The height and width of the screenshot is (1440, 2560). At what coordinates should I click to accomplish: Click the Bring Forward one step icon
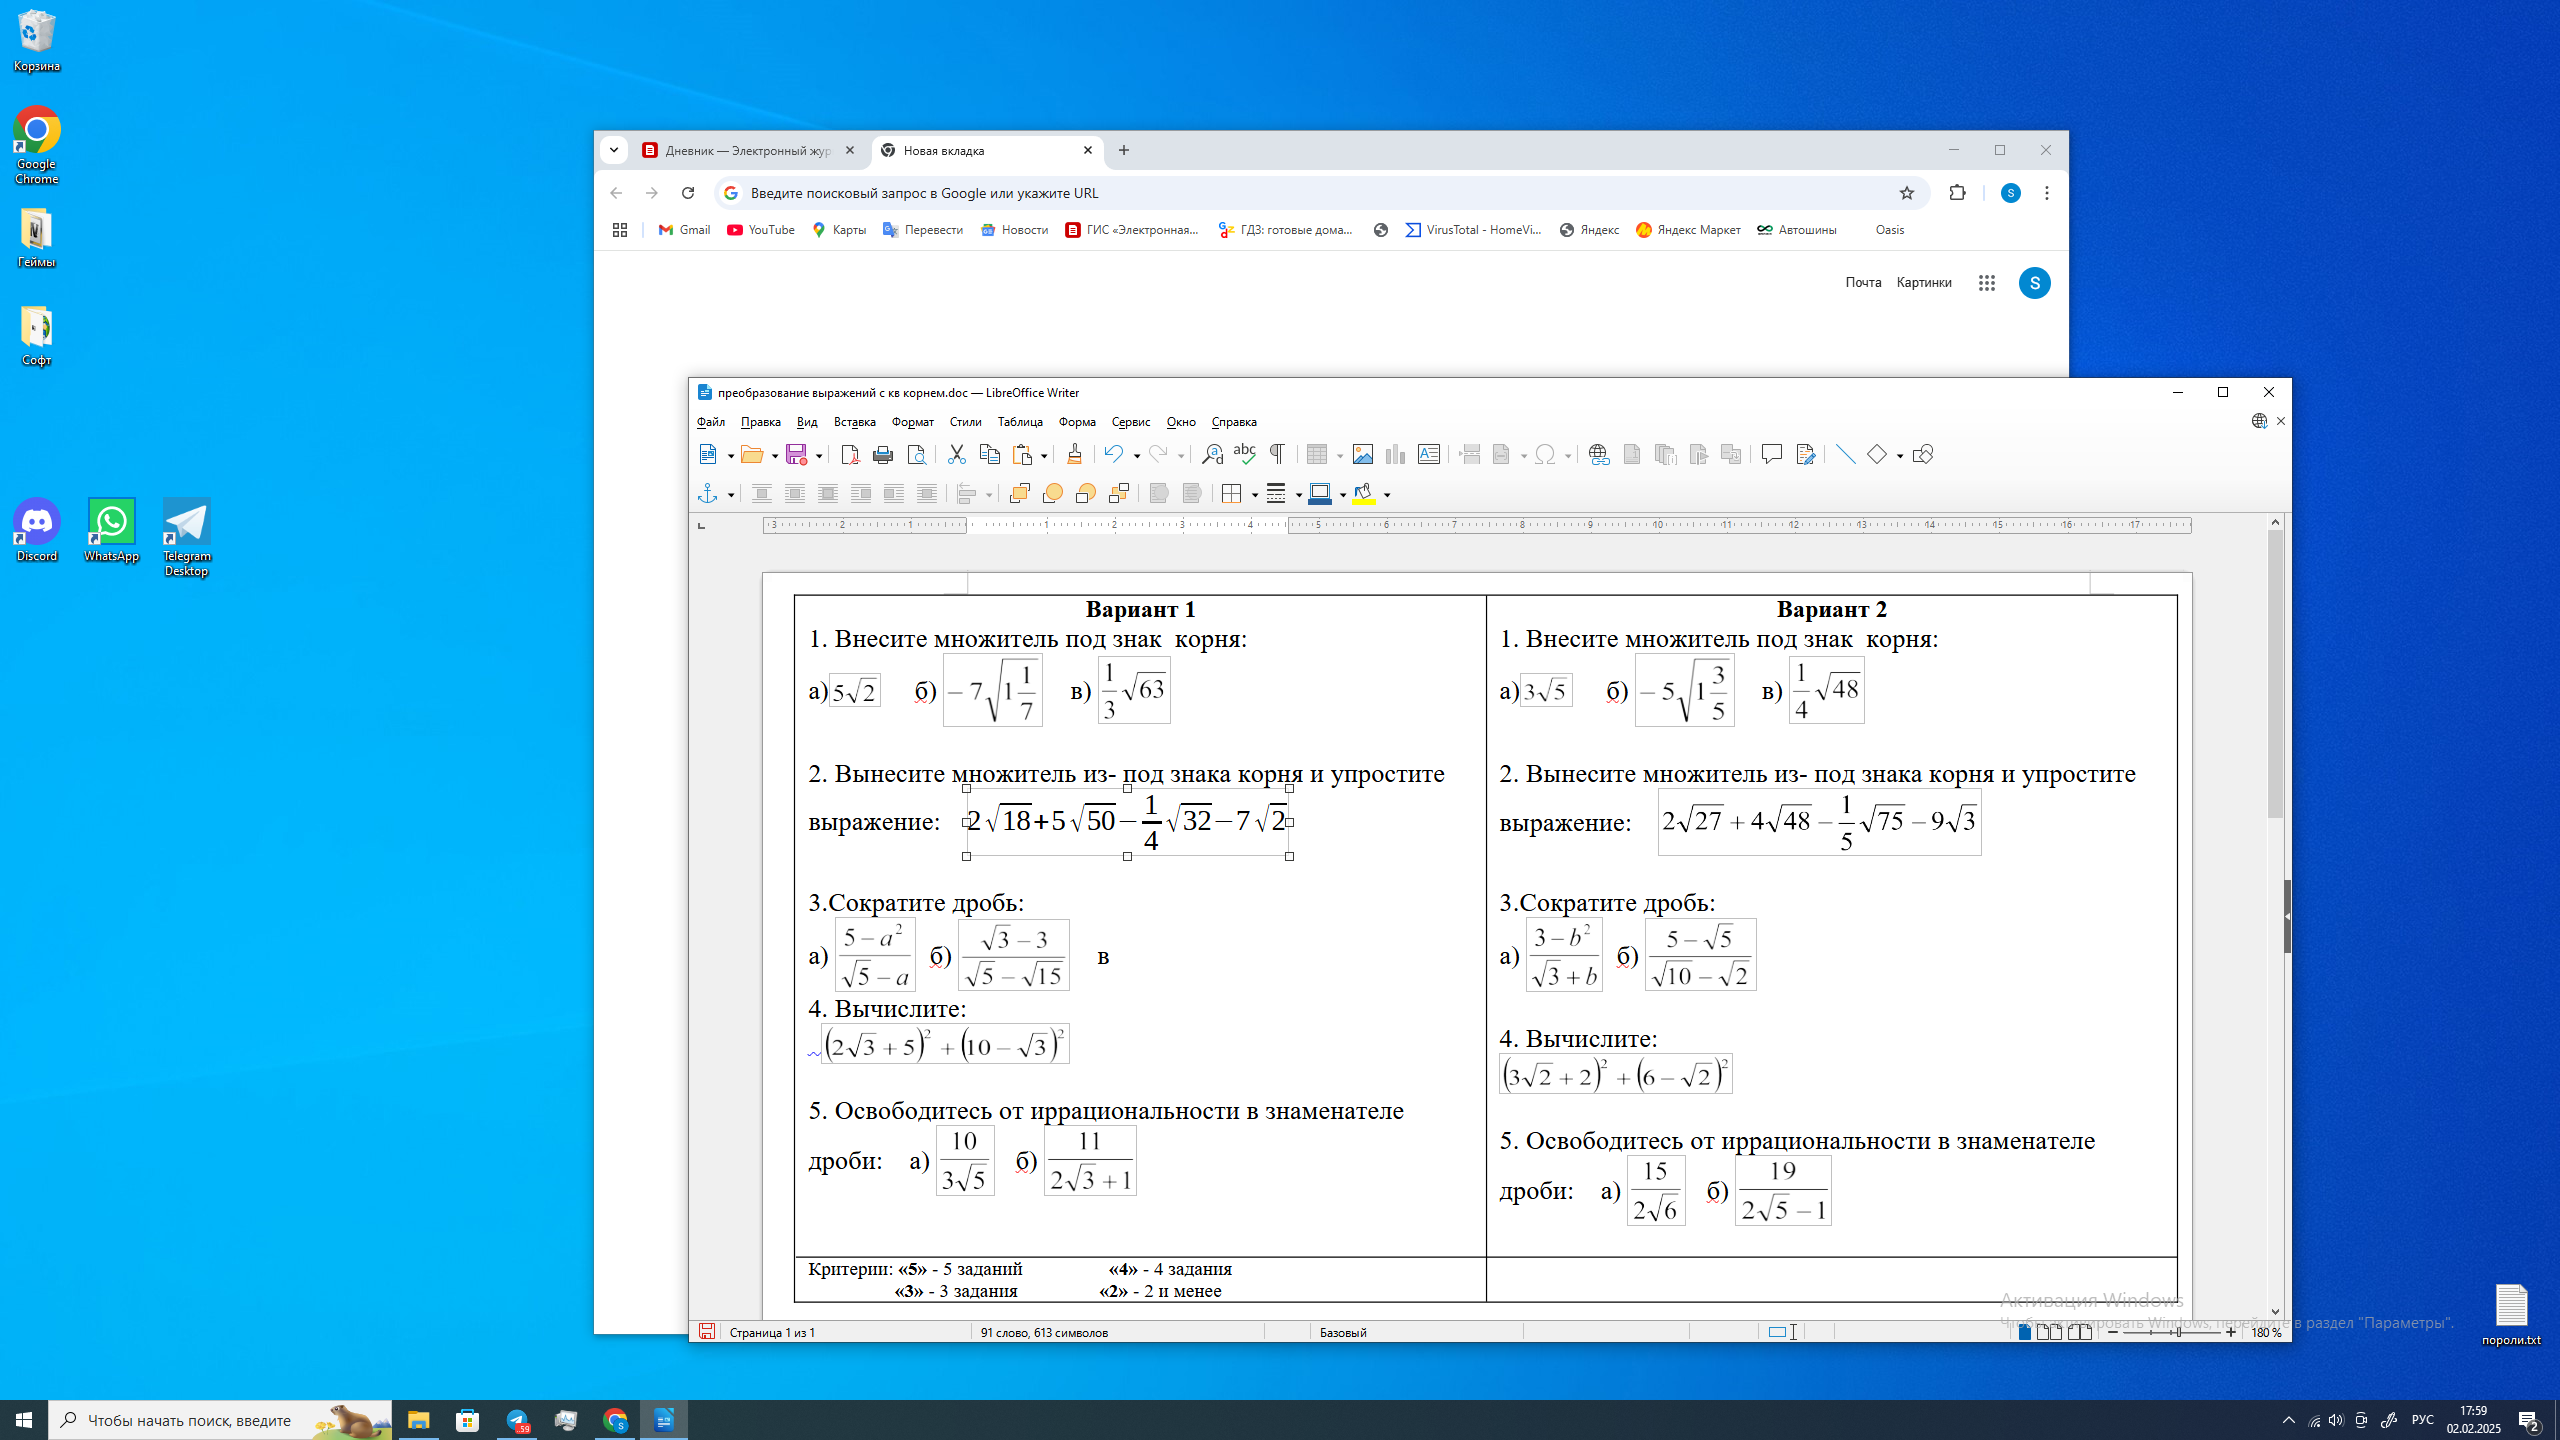pyautogui.click(x=1052, y=494)
